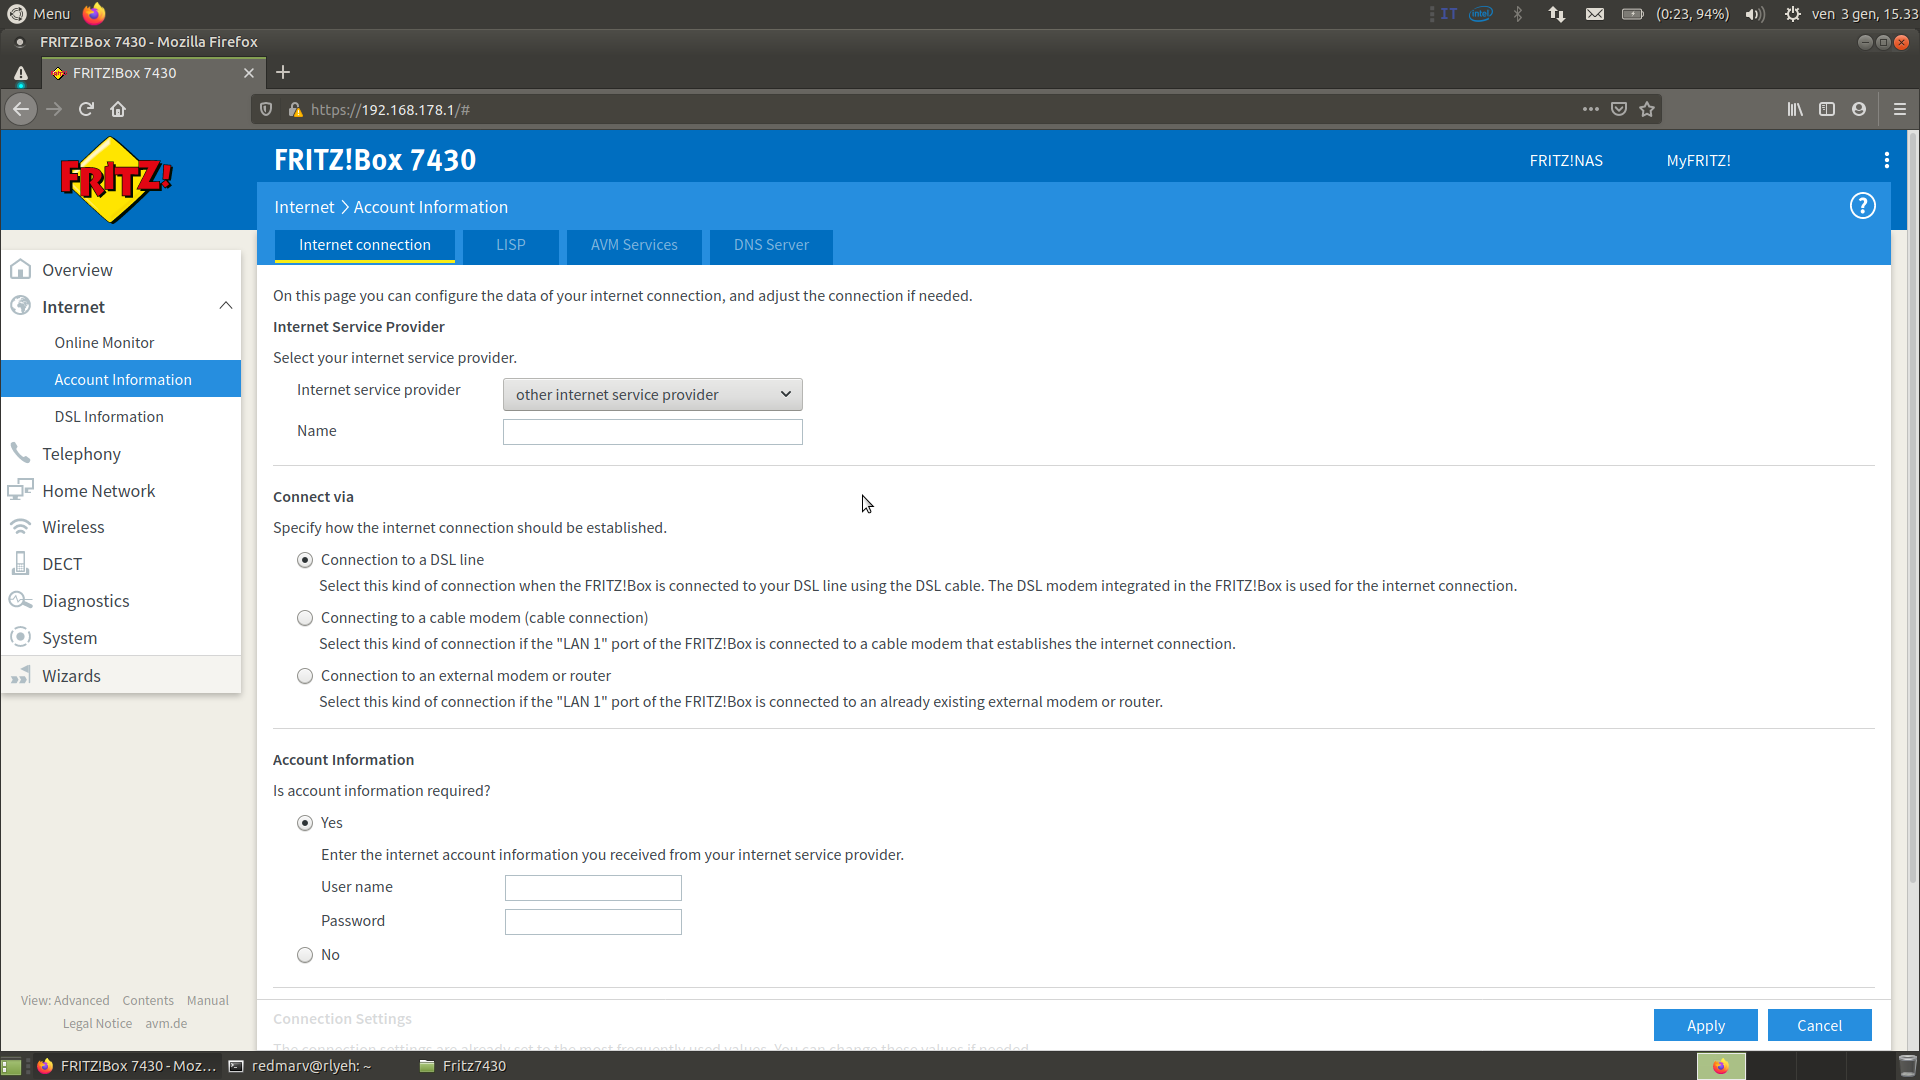Click the View: Advanced link
Viewport: 1920px width, 1080px height.
(x=65, y=1000)
